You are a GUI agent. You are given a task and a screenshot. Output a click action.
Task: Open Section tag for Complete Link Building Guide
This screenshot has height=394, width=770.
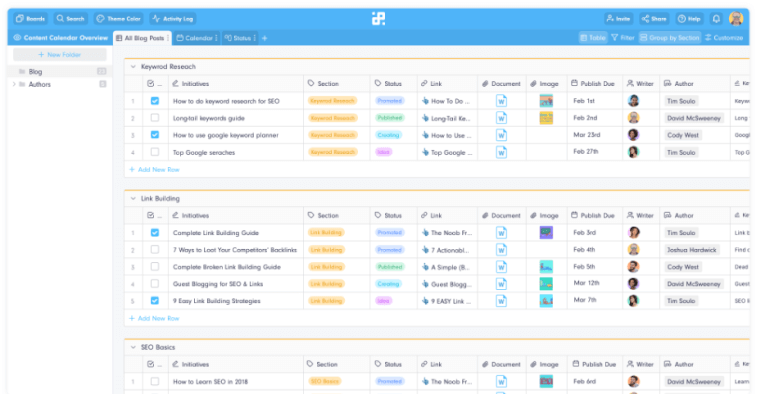(326, 232)
